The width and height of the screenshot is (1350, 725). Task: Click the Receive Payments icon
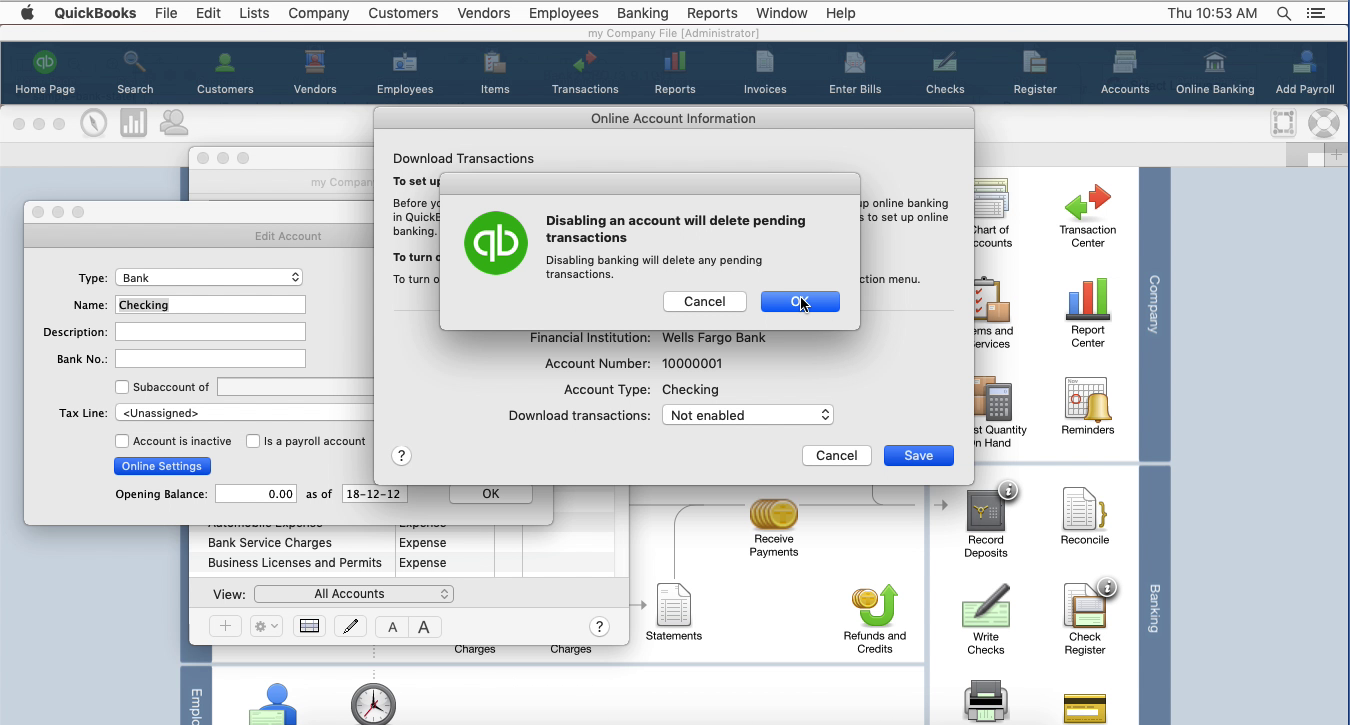point(774,528)
